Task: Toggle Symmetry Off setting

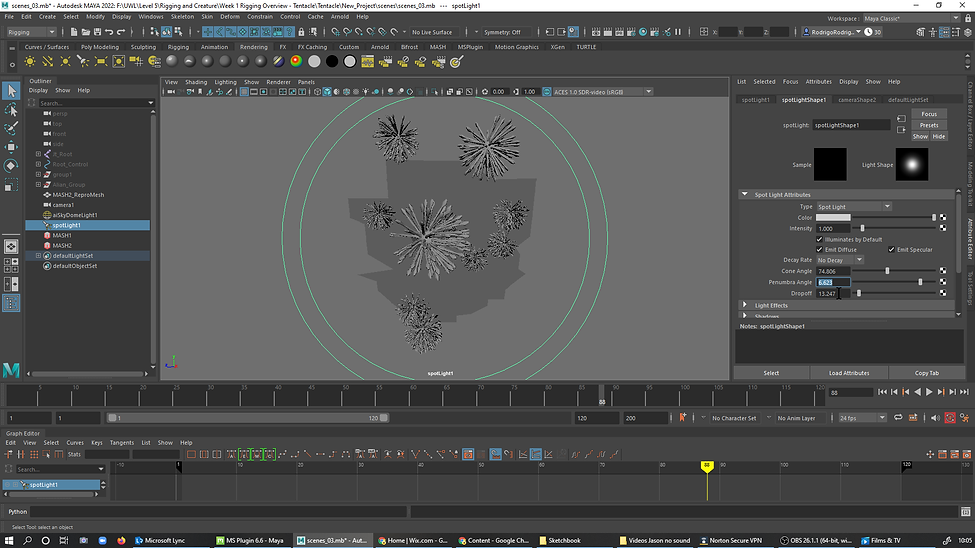Action: pos(502,32)
